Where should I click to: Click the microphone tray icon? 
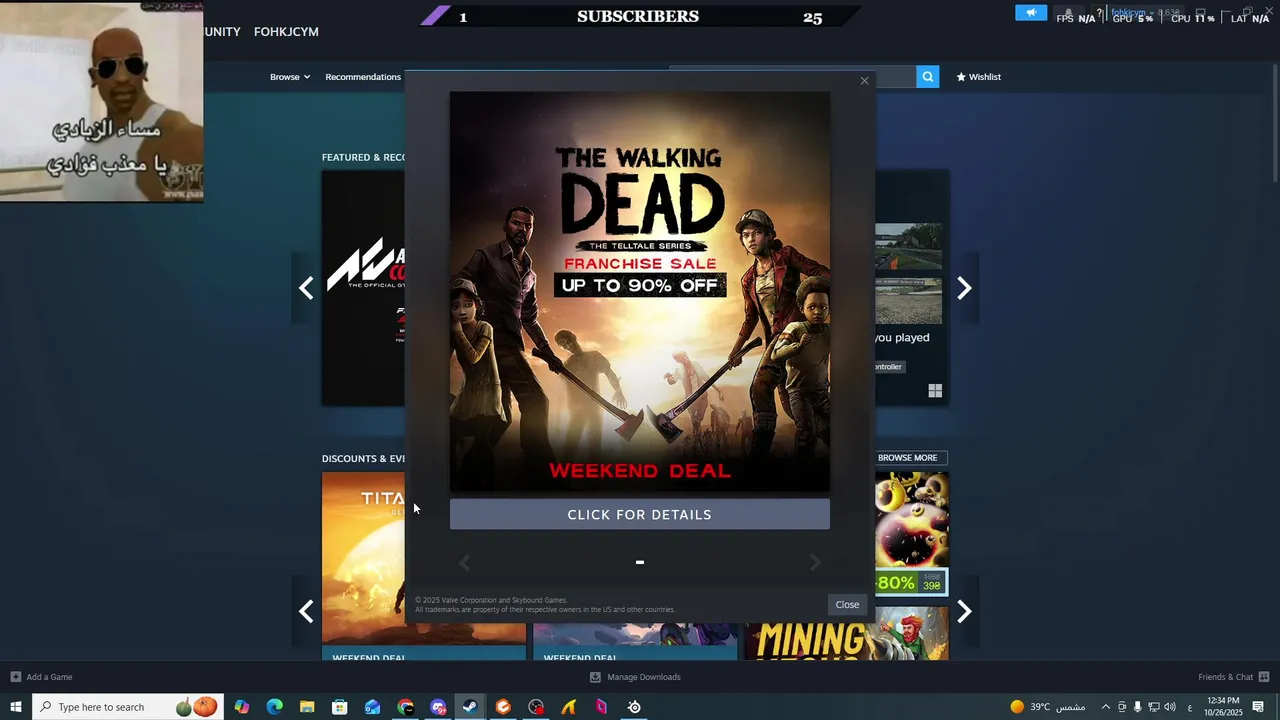click(1137, 707)
